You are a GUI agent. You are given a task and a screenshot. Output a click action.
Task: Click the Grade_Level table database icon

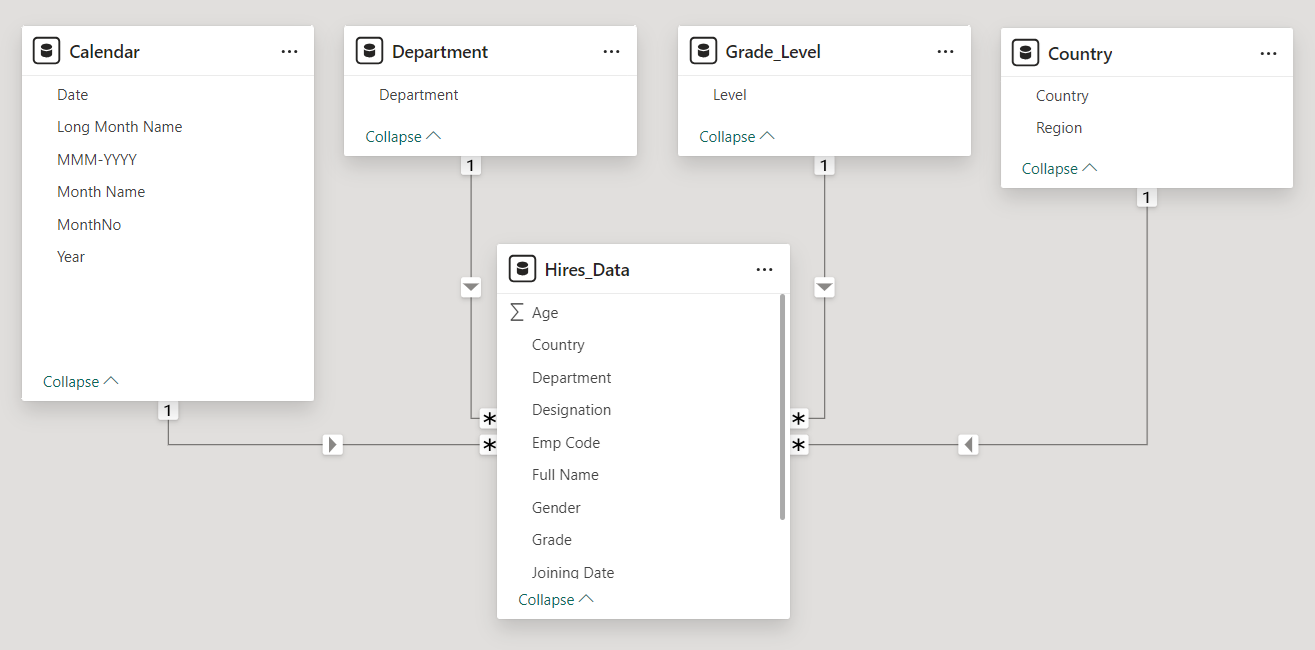[703, 51]
